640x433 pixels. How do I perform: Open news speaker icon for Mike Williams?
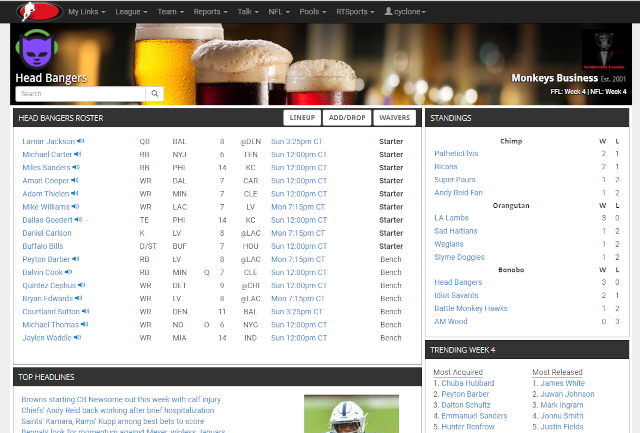75,207
